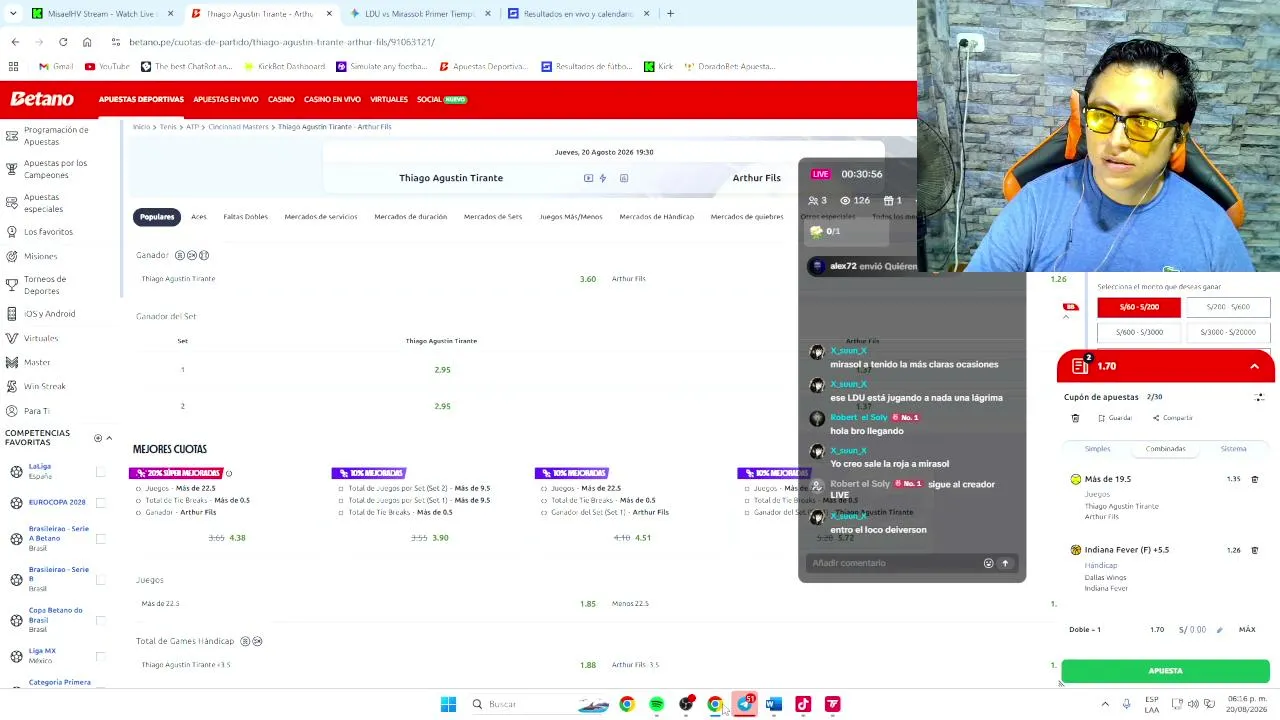Switch to the Faltas Dobles tab

point(245,217)
